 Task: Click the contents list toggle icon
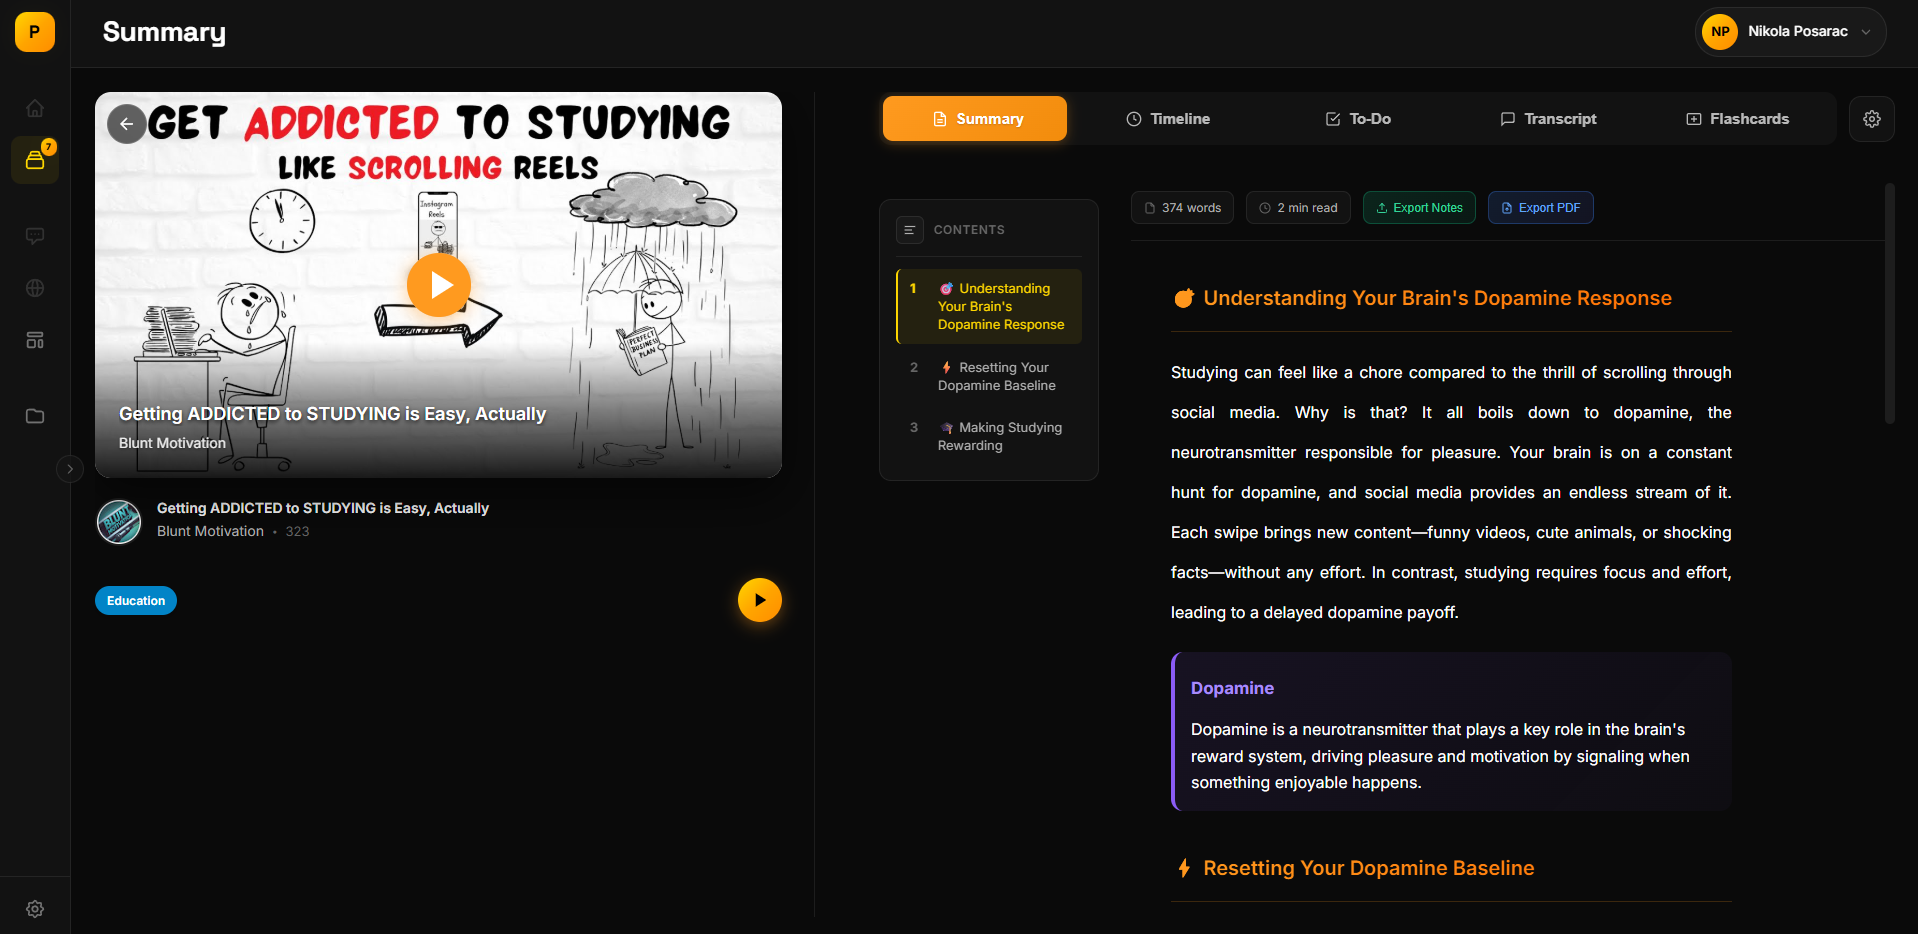click(x=909, y=230)
